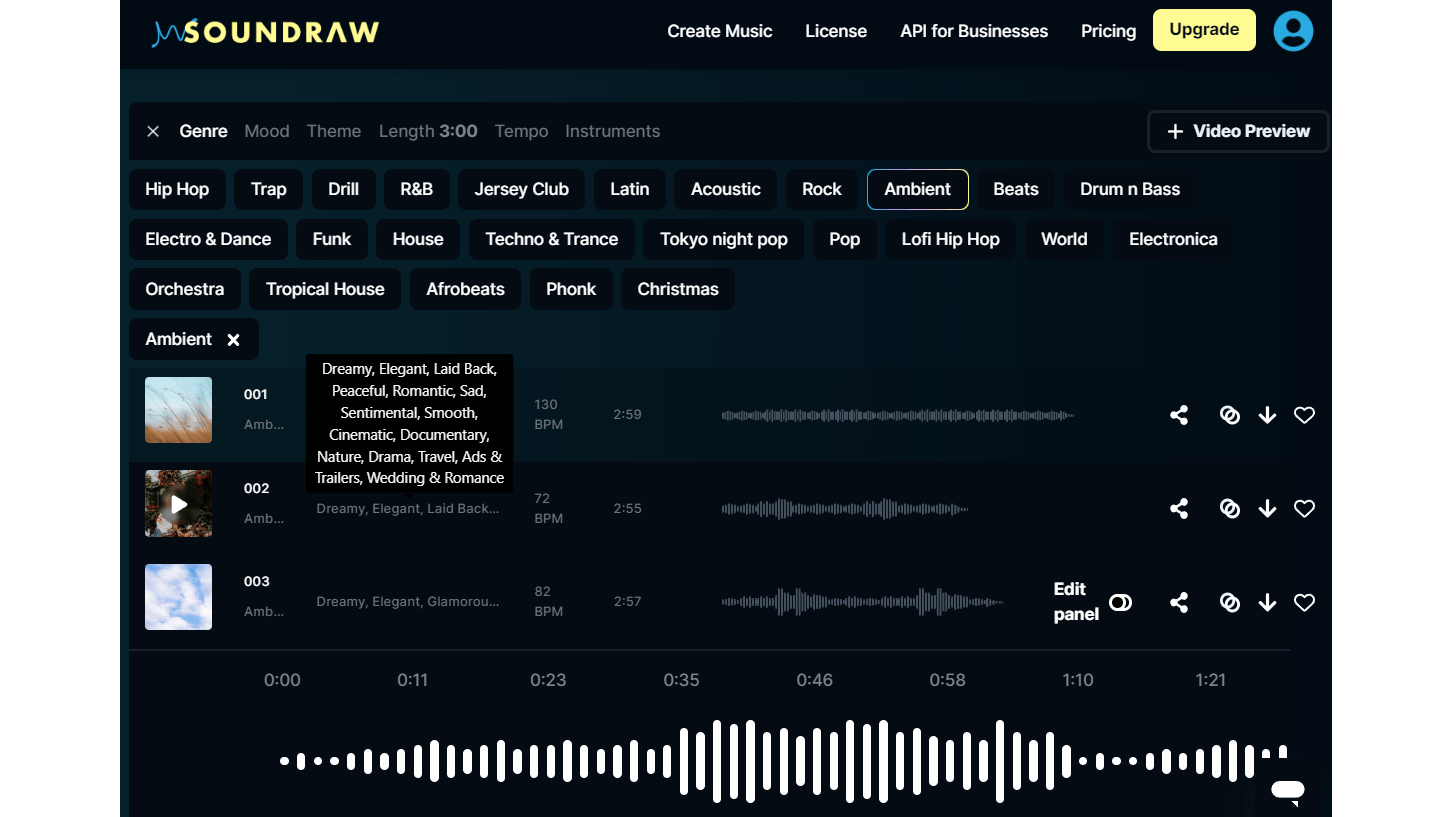The width and height of the screenshot is (1452, 817).
Task: Play track 002 from its thumbnail
Action: (178, 504)
